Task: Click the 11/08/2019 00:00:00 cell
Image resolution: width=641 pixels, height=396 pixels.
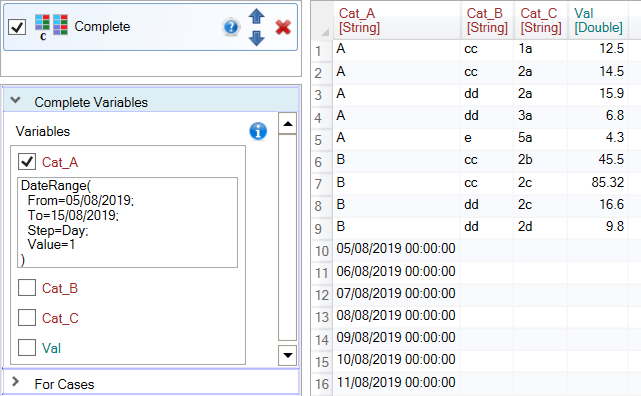Action: [x=397, y=383]
